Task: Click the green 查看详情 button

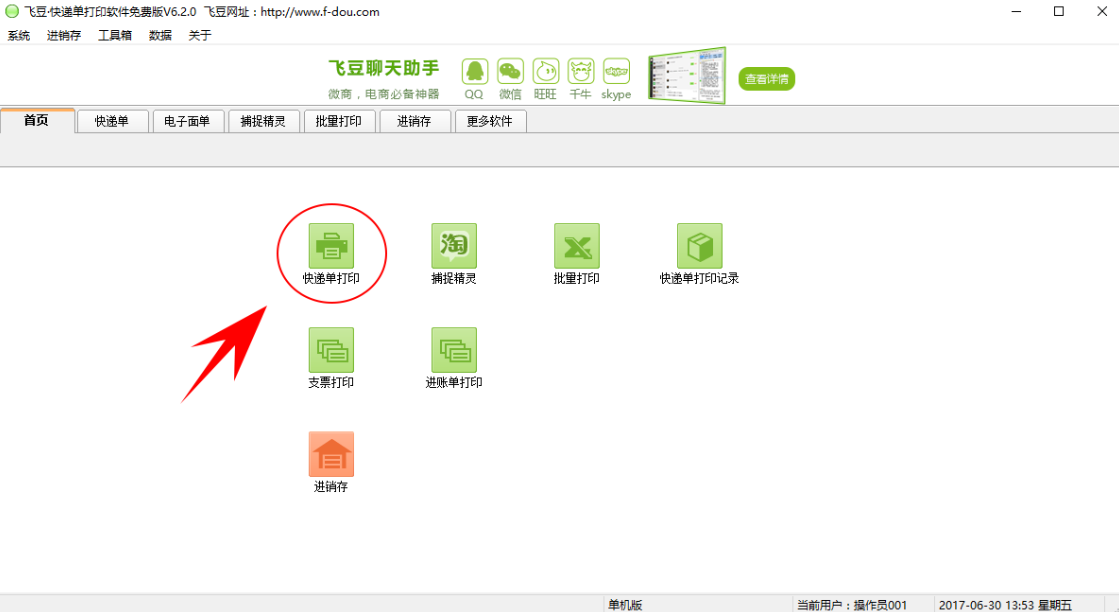Action: pyautogui.click(x=766, y=79)
